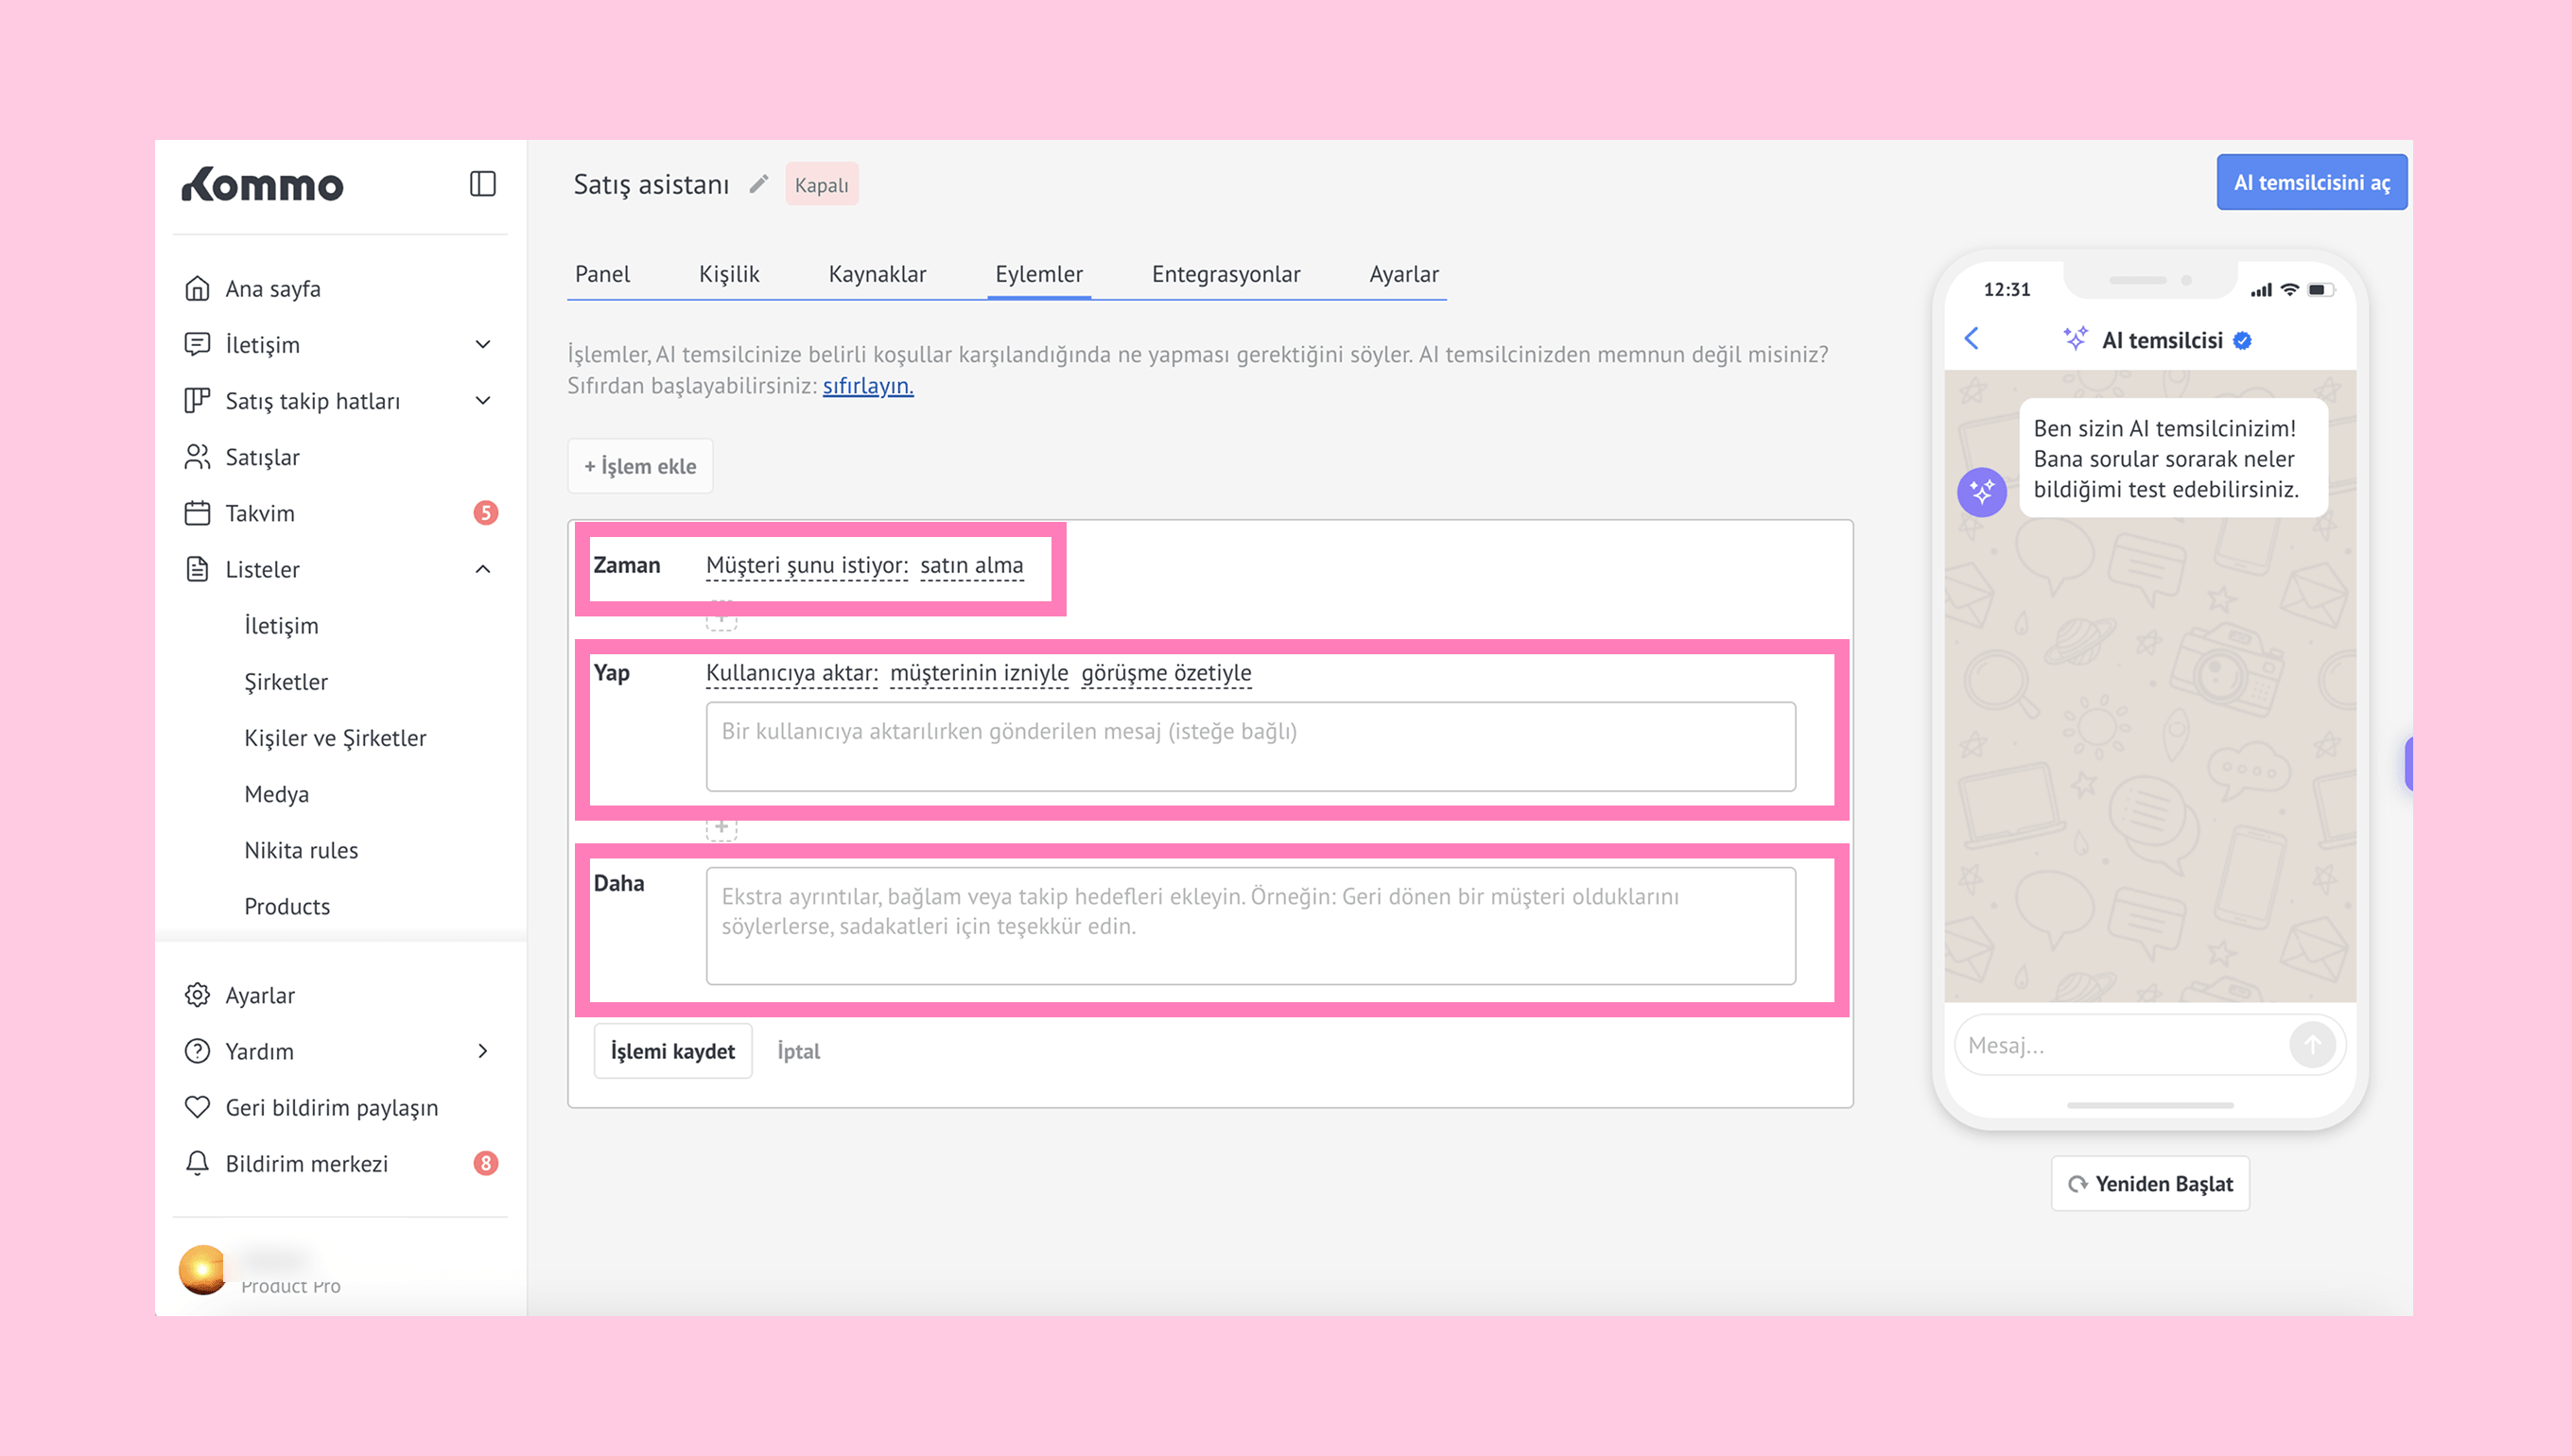Click the AI temsilcisini aç button
Screen dimensions: 2572x1456
2311,182
